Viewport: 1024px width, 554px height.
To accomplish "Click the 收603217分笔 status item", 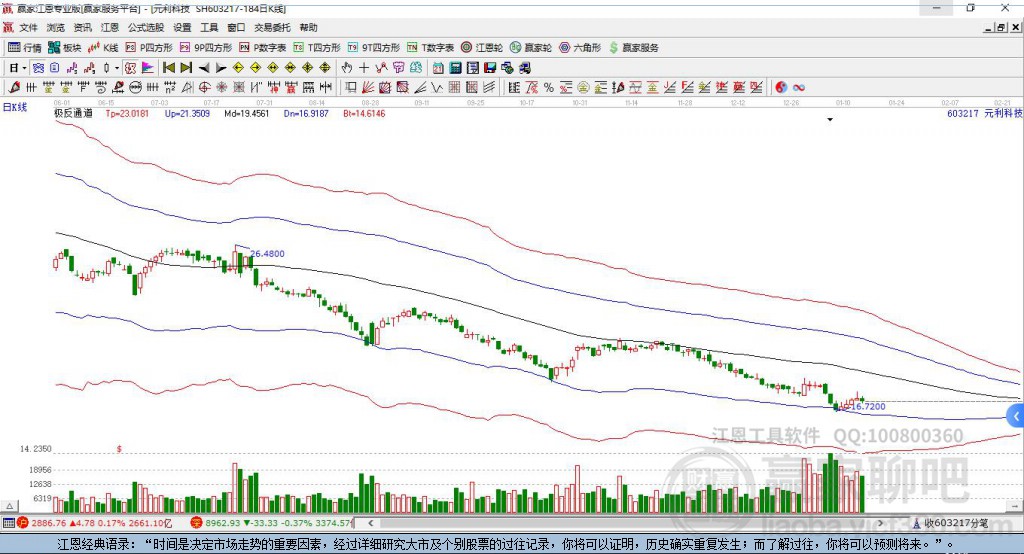I will coord(950,523).
